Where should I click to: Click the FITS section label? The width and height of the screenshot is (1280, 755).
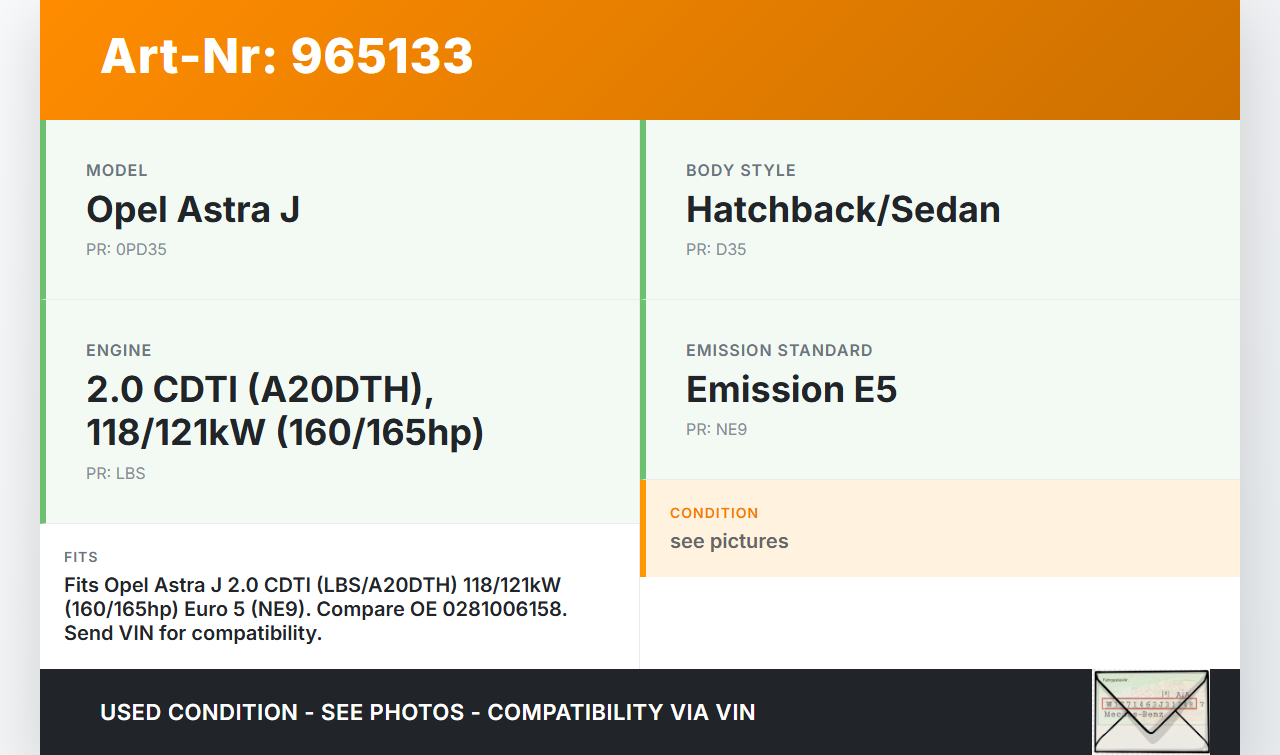[81, 557]
